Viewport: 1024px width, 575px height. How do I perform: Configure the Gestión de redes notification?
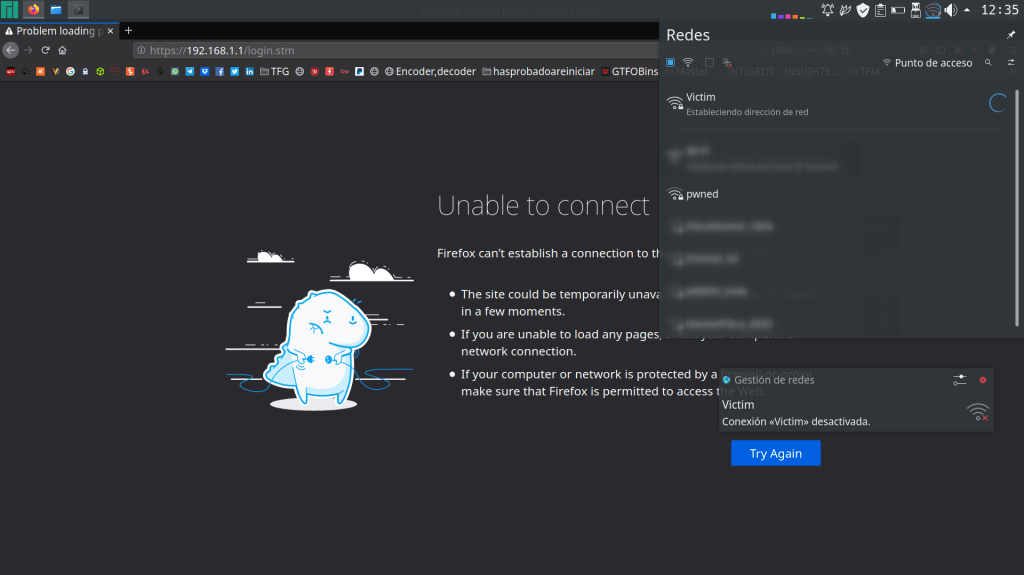click(x=960, y=380)
